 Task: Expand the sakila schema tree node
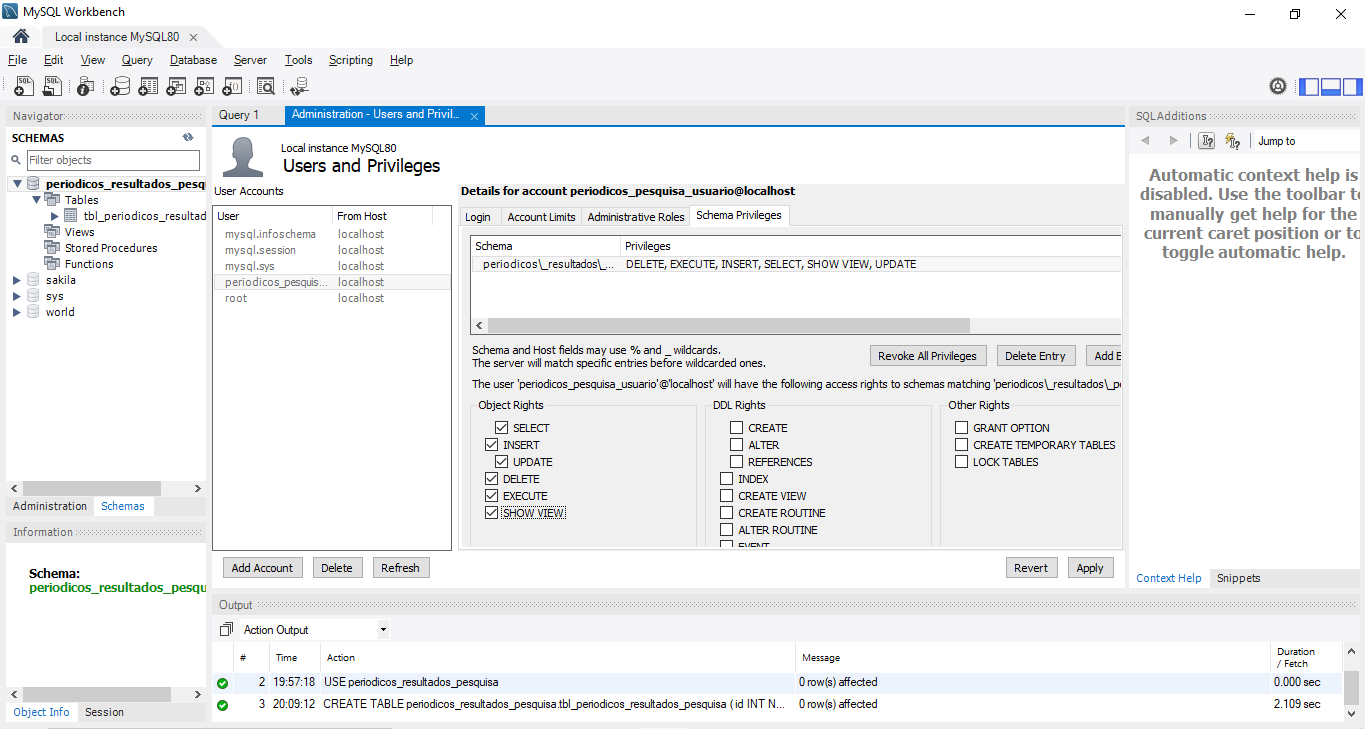[17, 280]
